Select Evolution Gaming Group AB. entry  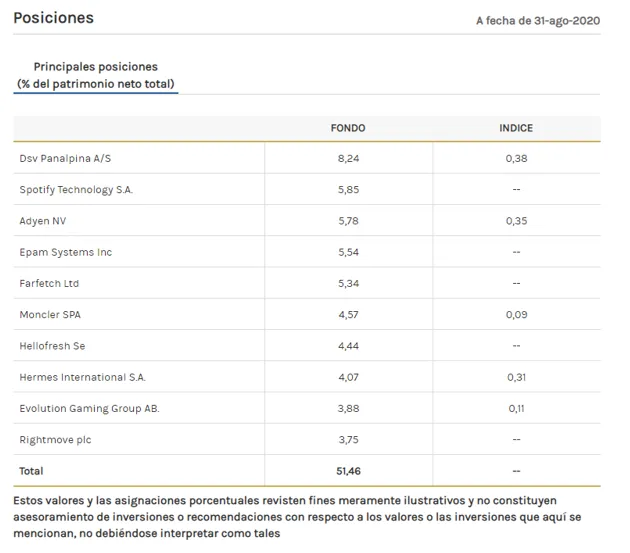89,408
